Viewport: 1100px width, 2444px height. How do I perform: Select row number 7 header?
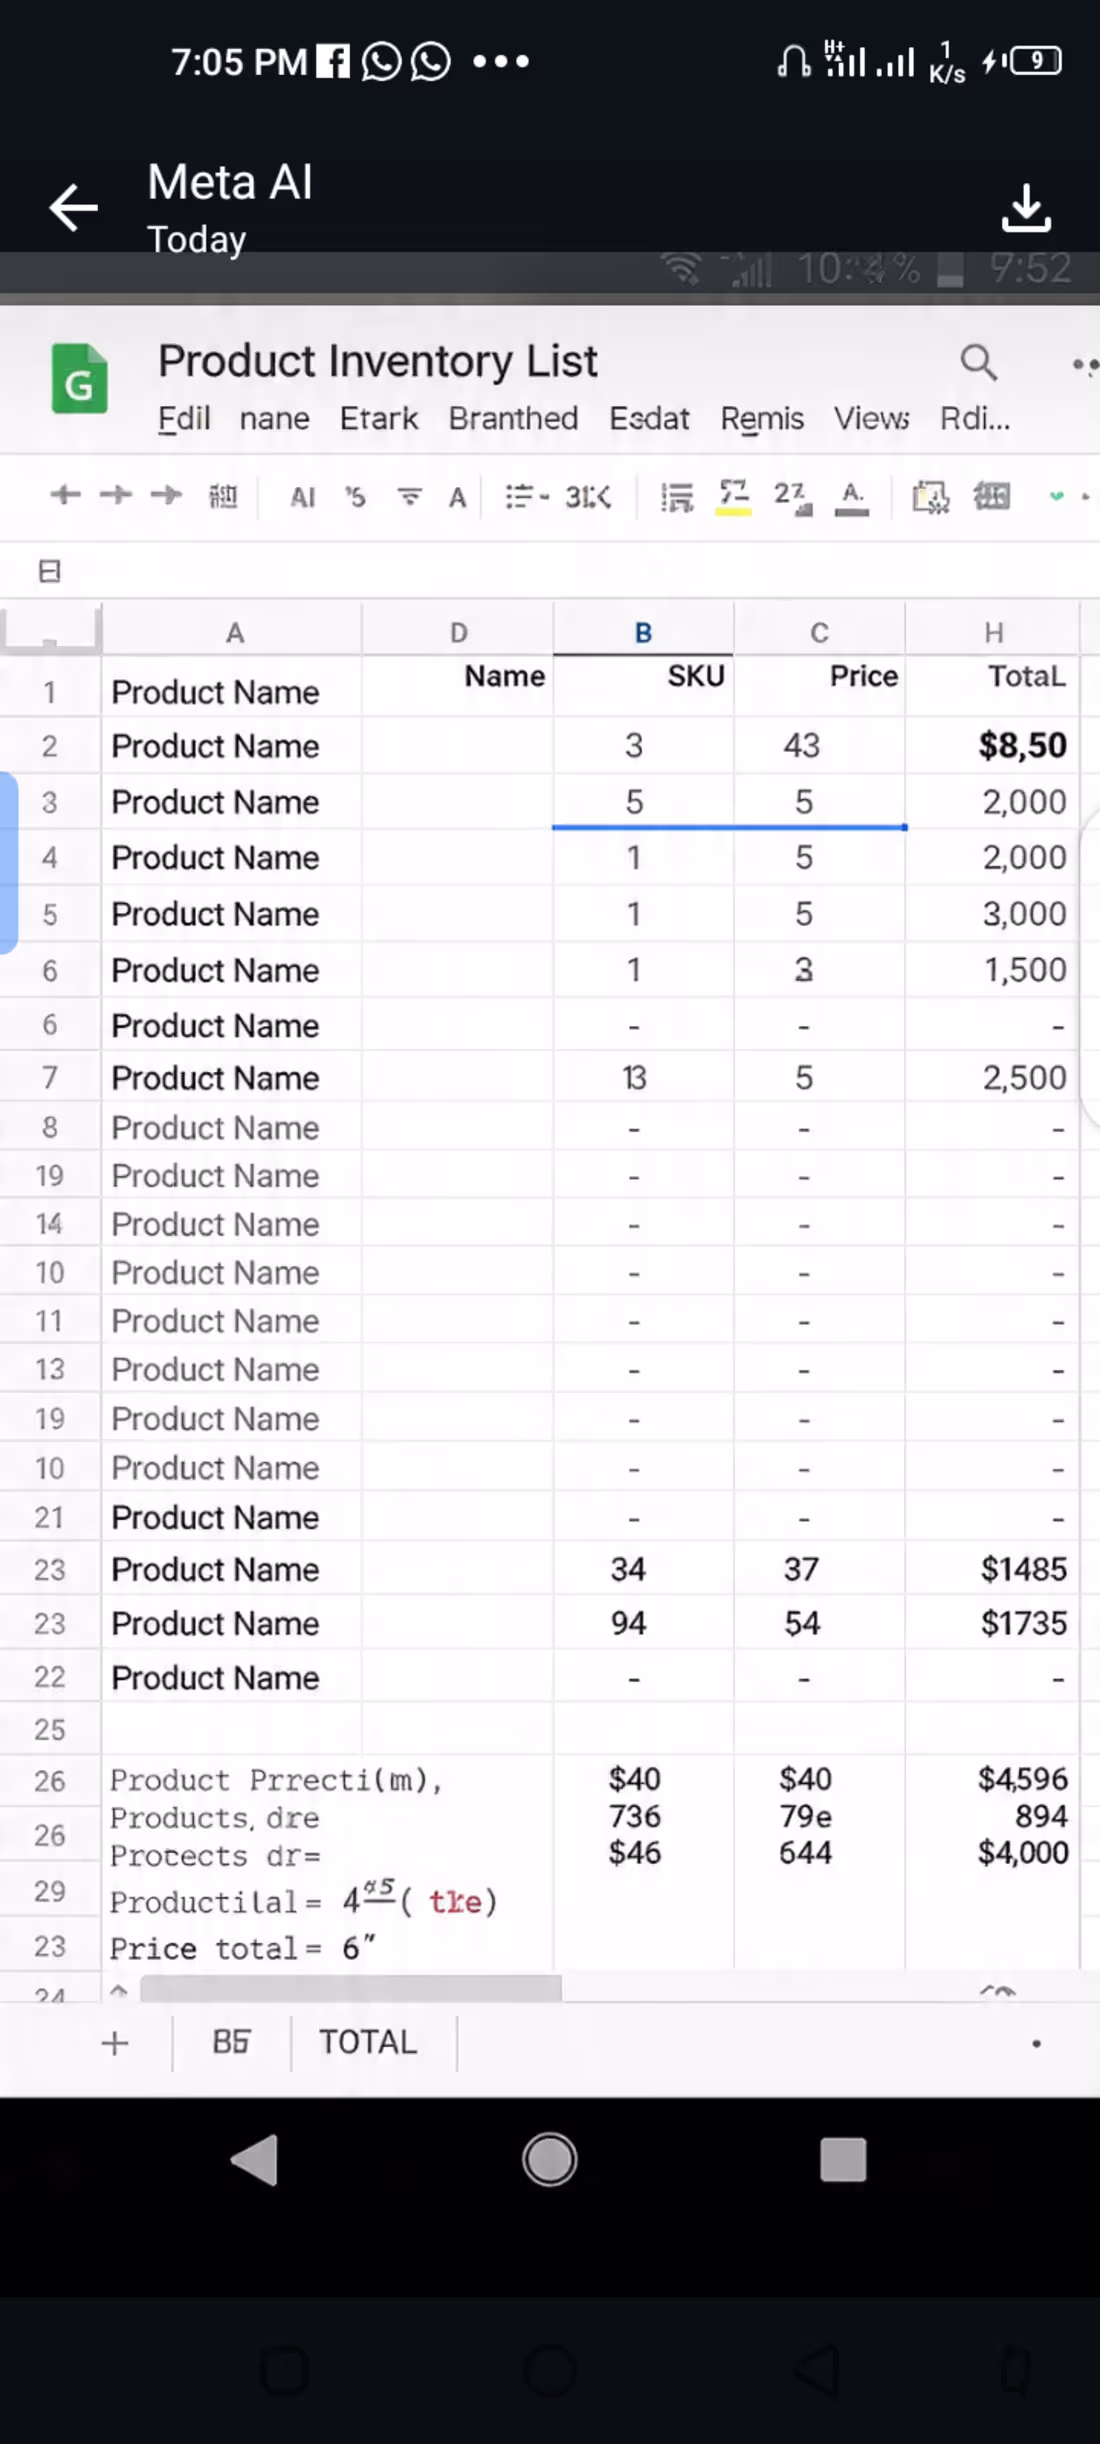coord(49,1077)
